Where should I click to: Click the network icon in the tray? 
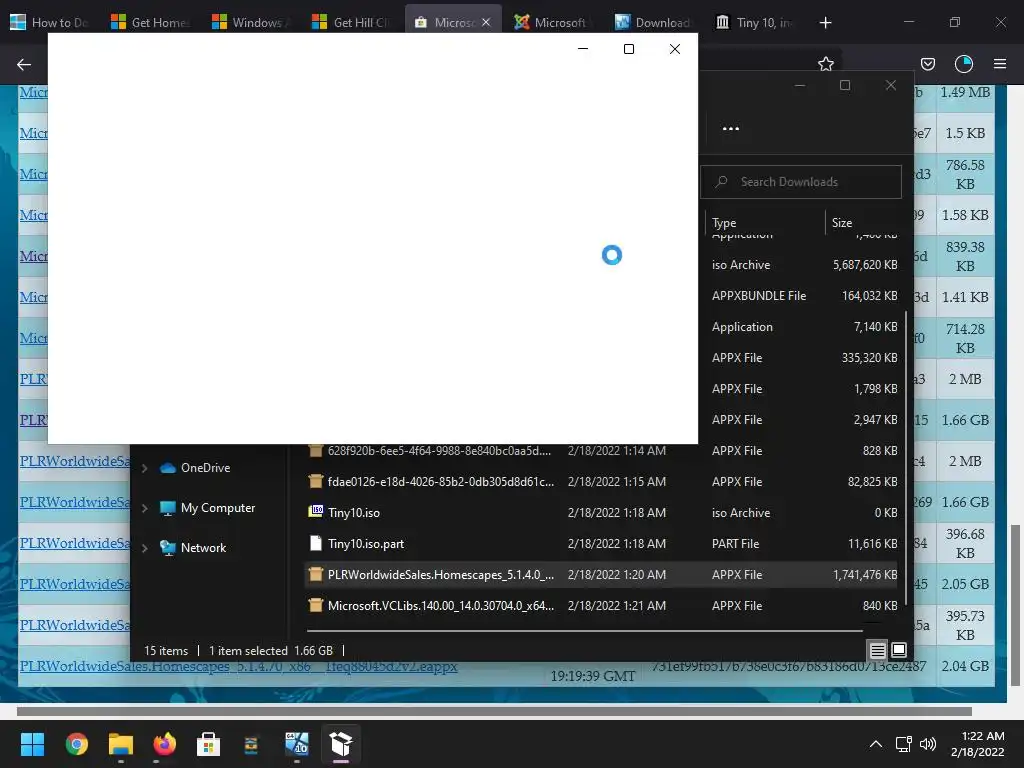904,744
